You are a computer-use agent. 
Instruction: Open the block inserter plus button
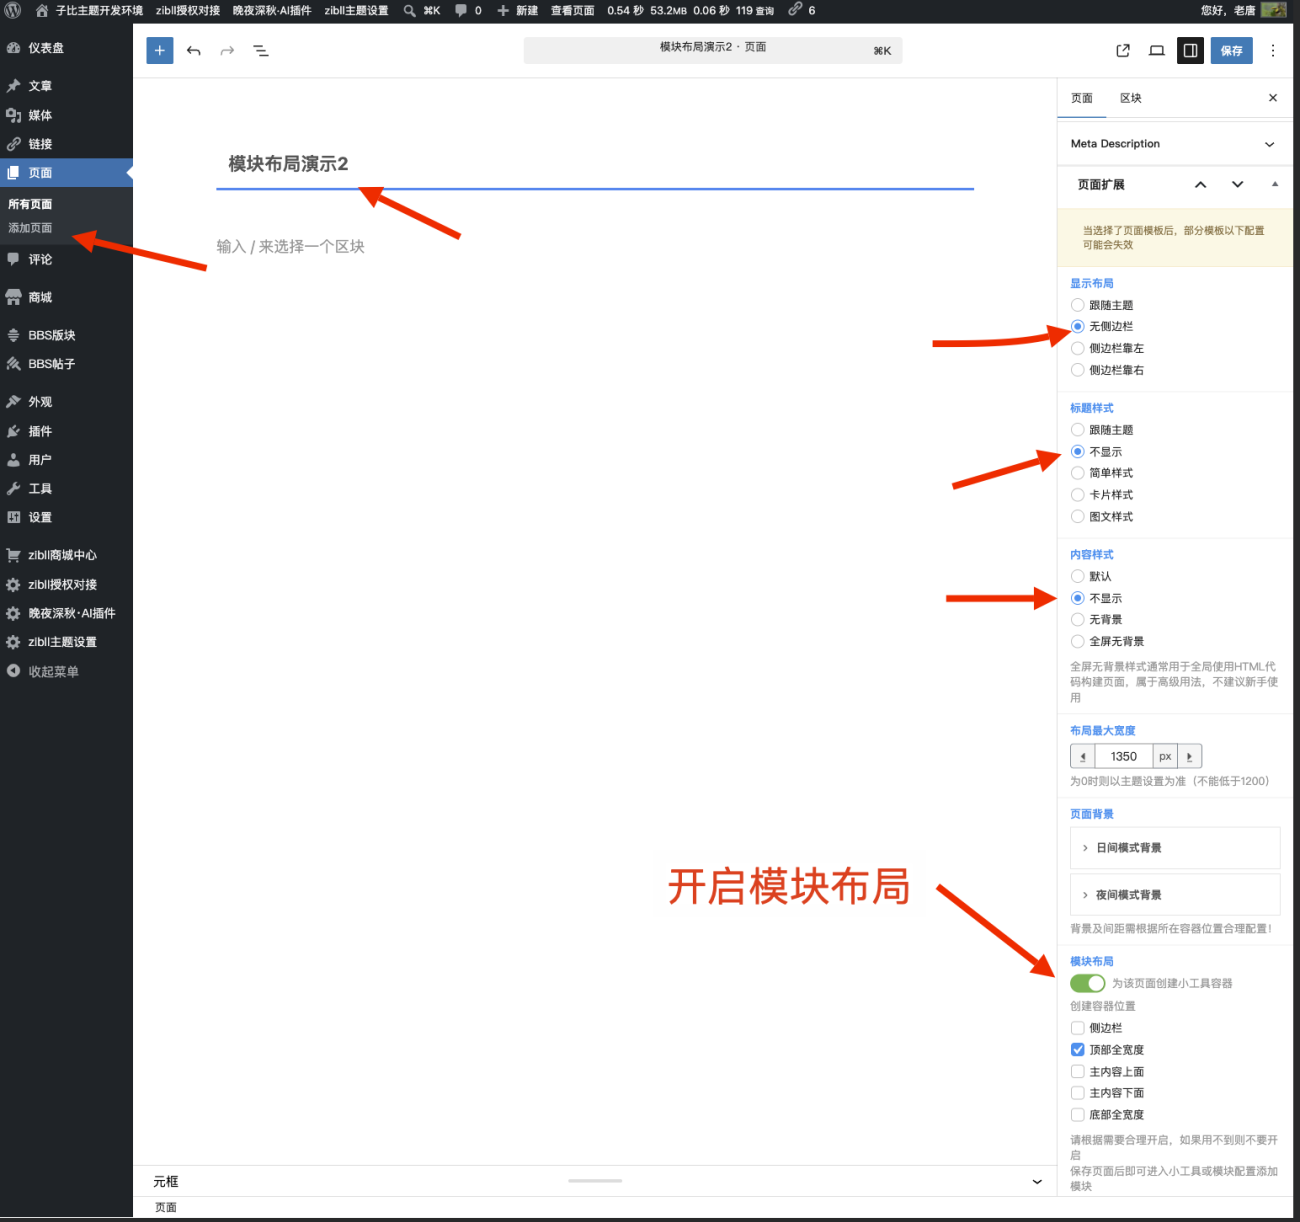point(159,50)
